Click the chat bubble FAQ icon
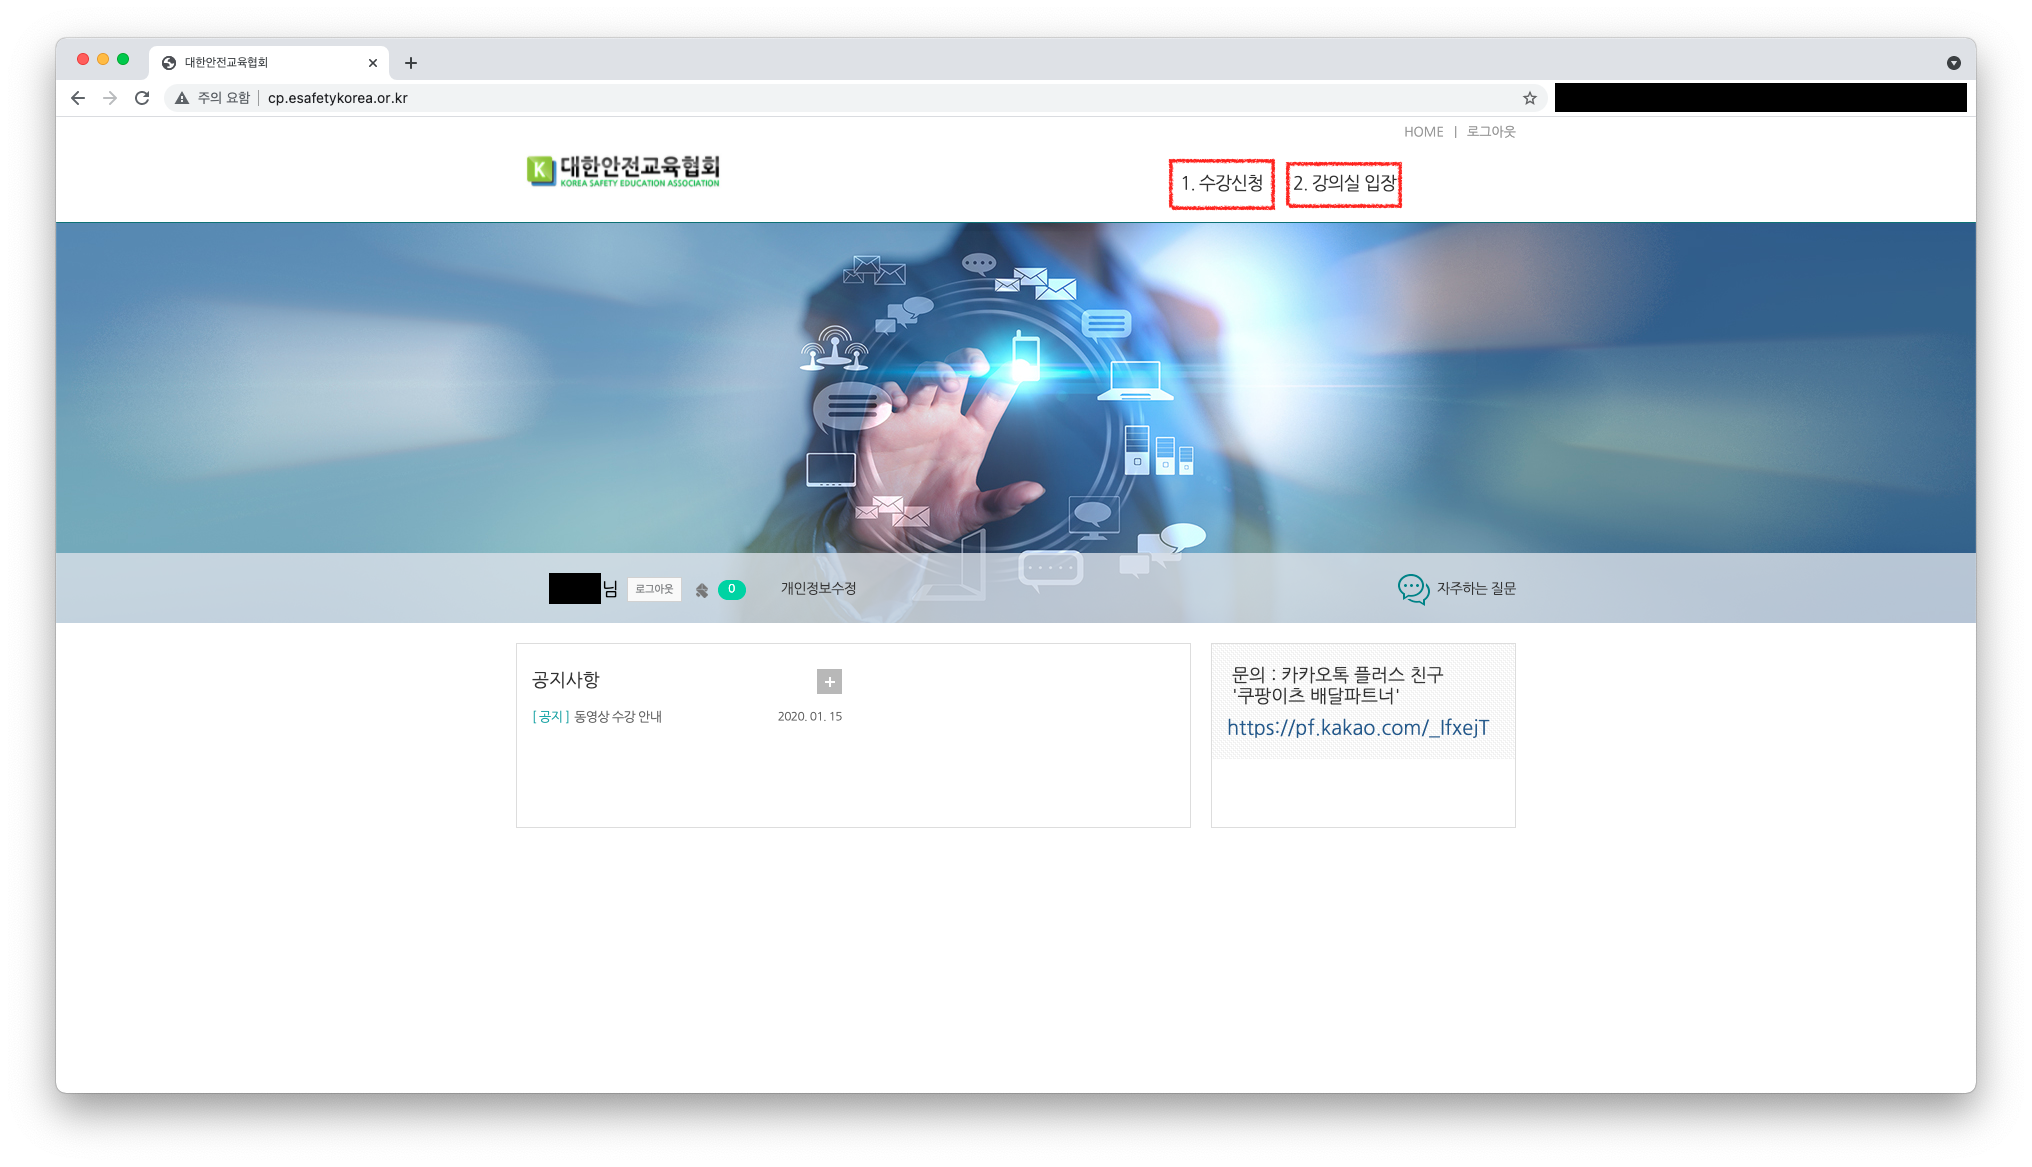 pos(1413,589)
